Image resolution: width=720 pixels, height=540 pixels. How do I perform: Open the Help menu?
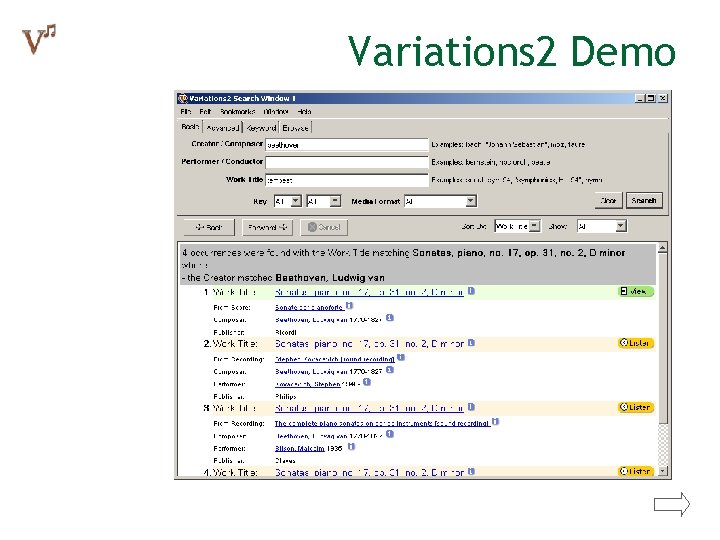304,112
